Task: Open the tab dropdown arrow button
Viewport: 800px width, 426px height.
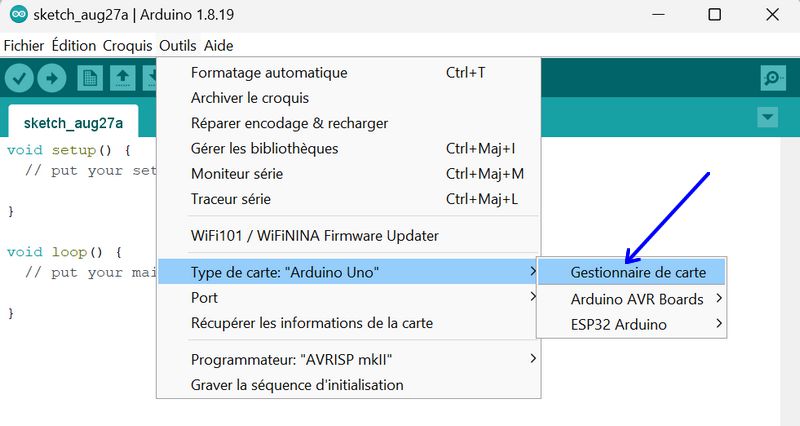Action: (767, 117)
